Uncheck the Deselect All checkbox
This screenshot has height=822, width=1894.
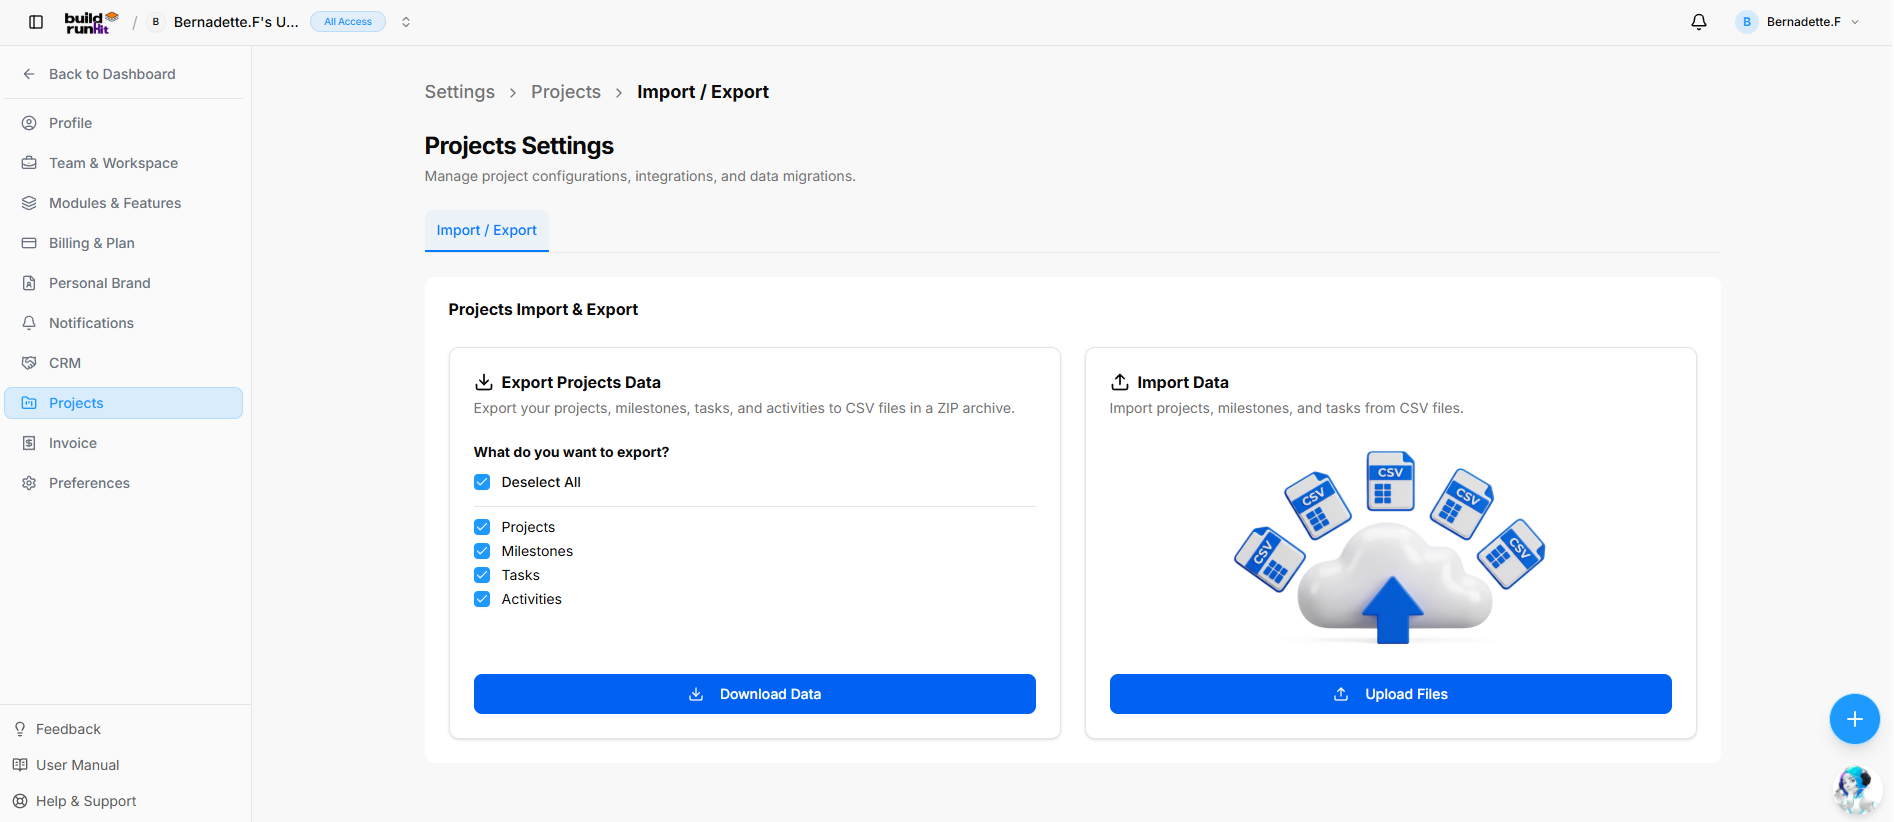coord(482,482)
